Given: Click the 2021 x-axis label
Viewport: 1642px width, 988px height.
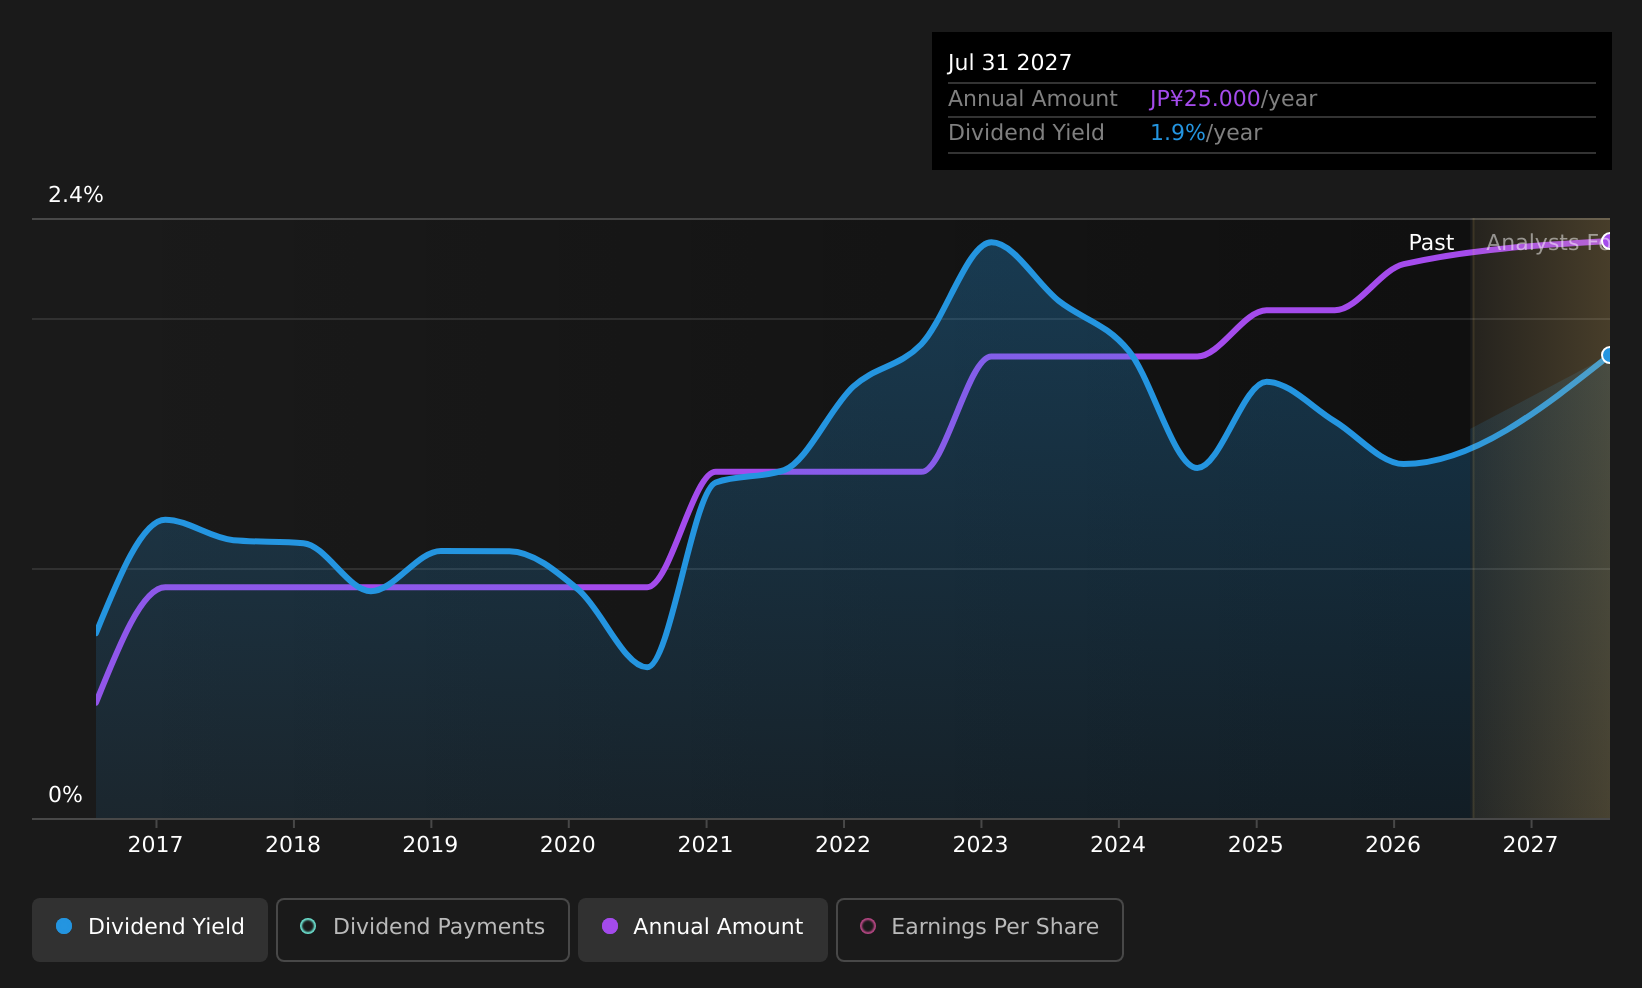Looking at the screenshot, I should tap(705, 845).
